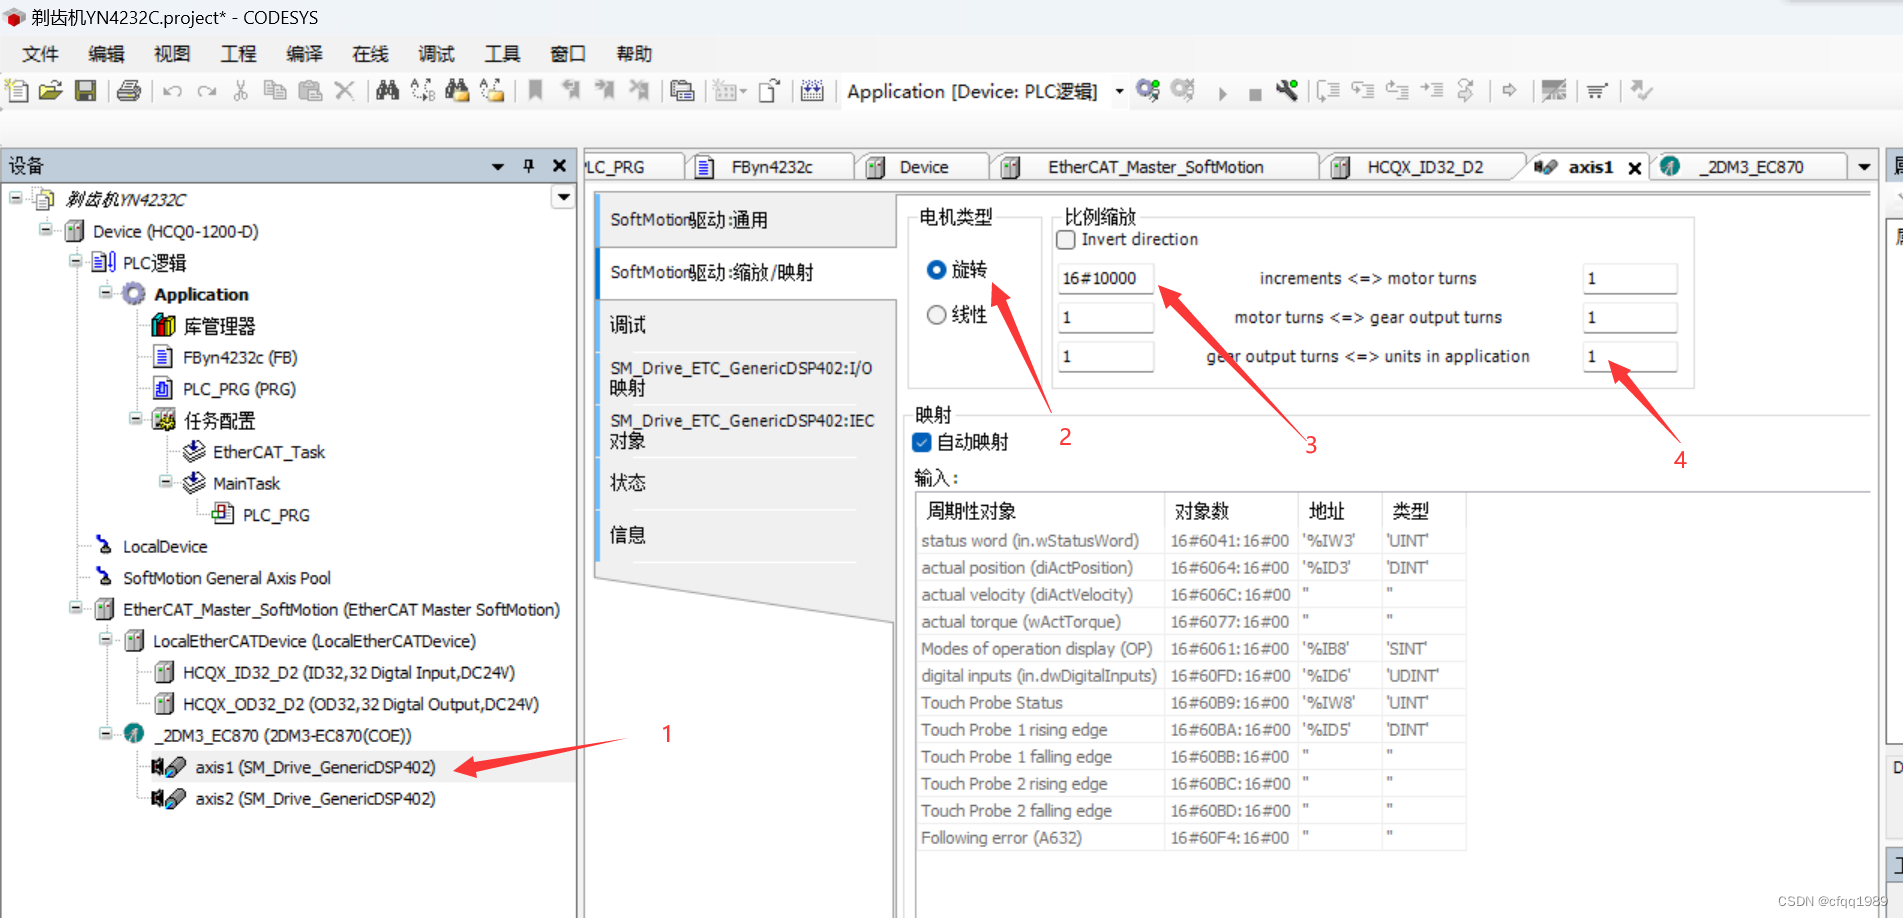Open the 工具 menu

501,53
